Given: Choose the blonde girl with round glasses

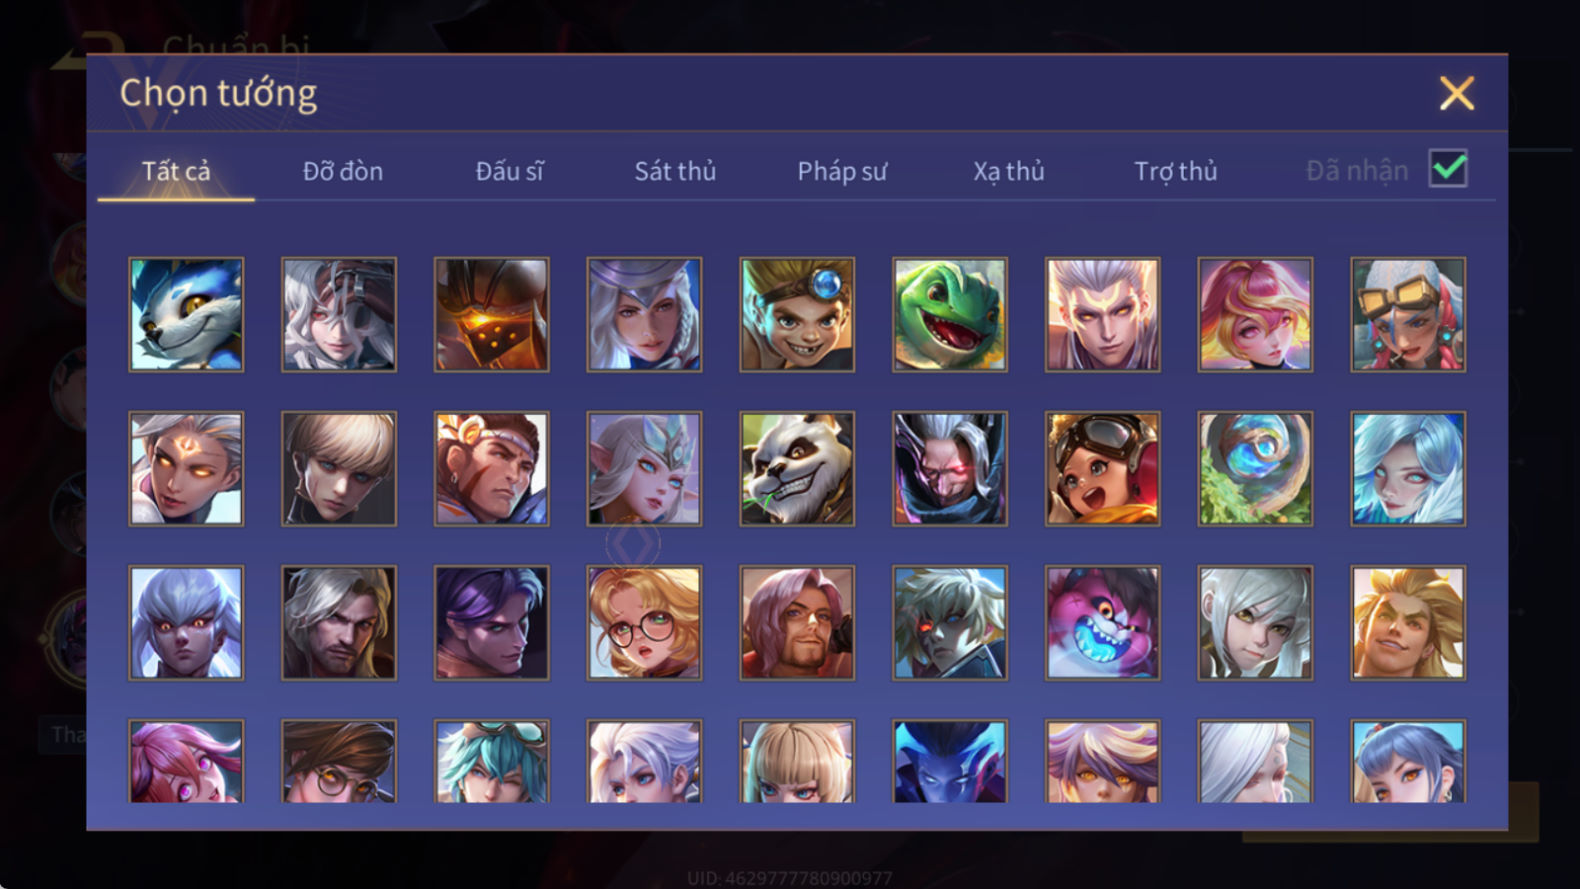Looking at the screenshot, I should pyautogui.click(x=644, y=623).
